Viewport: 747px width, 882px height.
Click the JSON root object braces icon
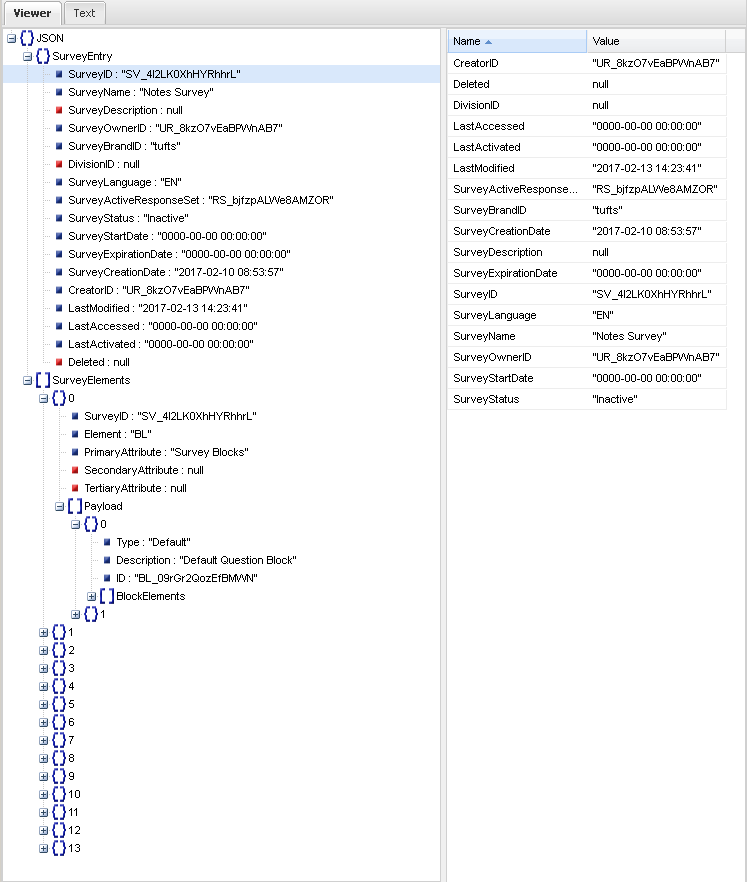[x=27, y=38]
